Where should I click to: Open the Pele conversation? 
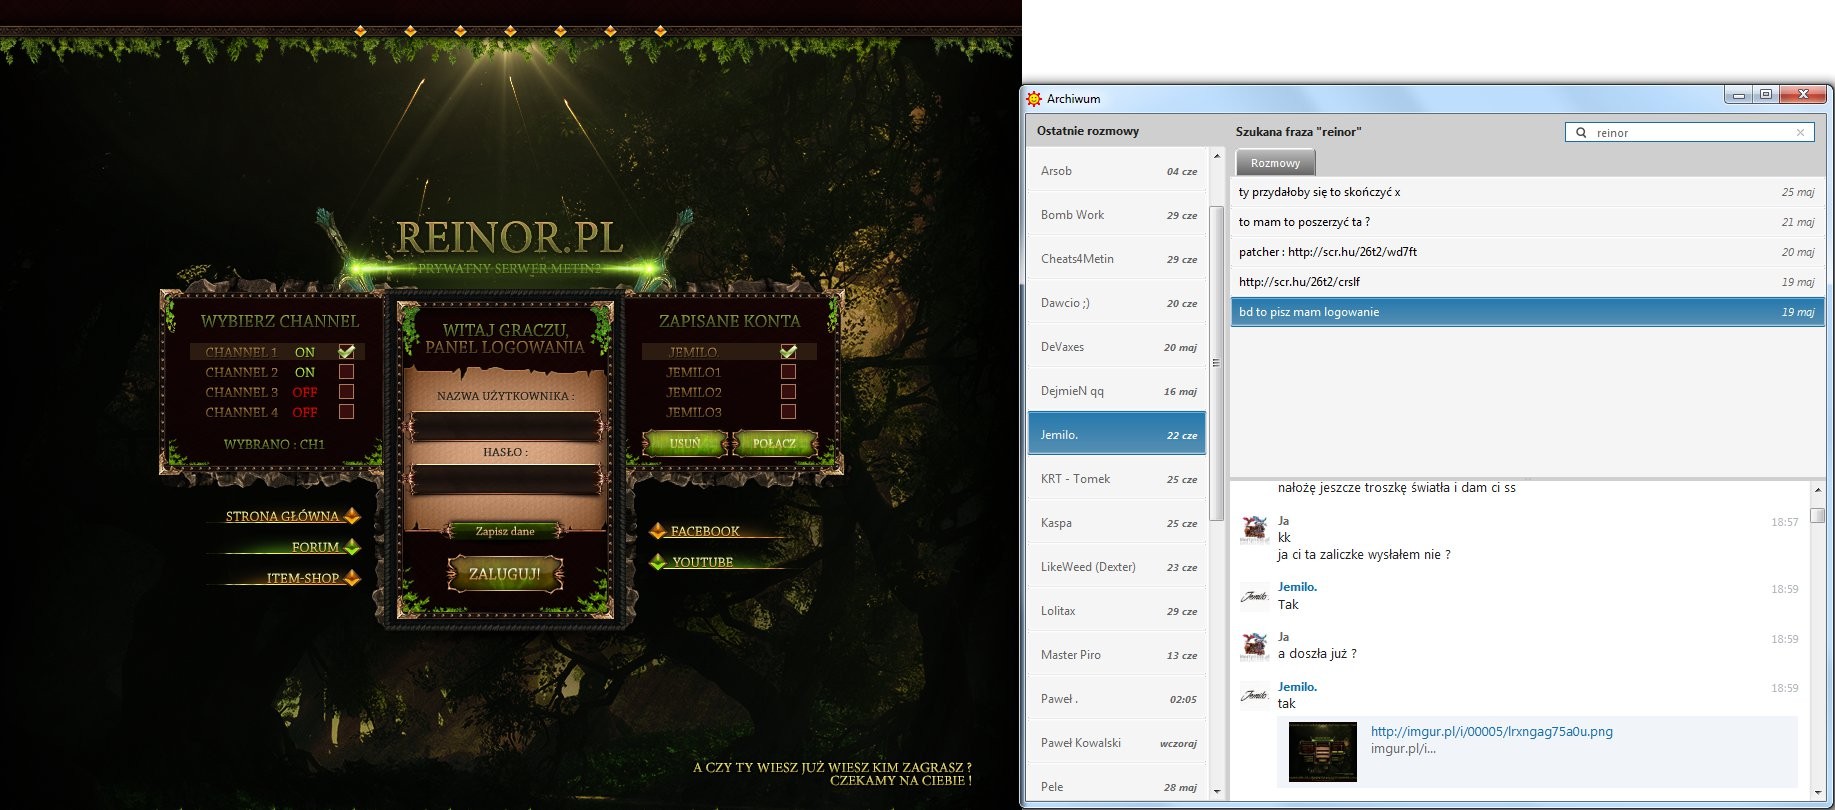click(x=1117, y=787)
